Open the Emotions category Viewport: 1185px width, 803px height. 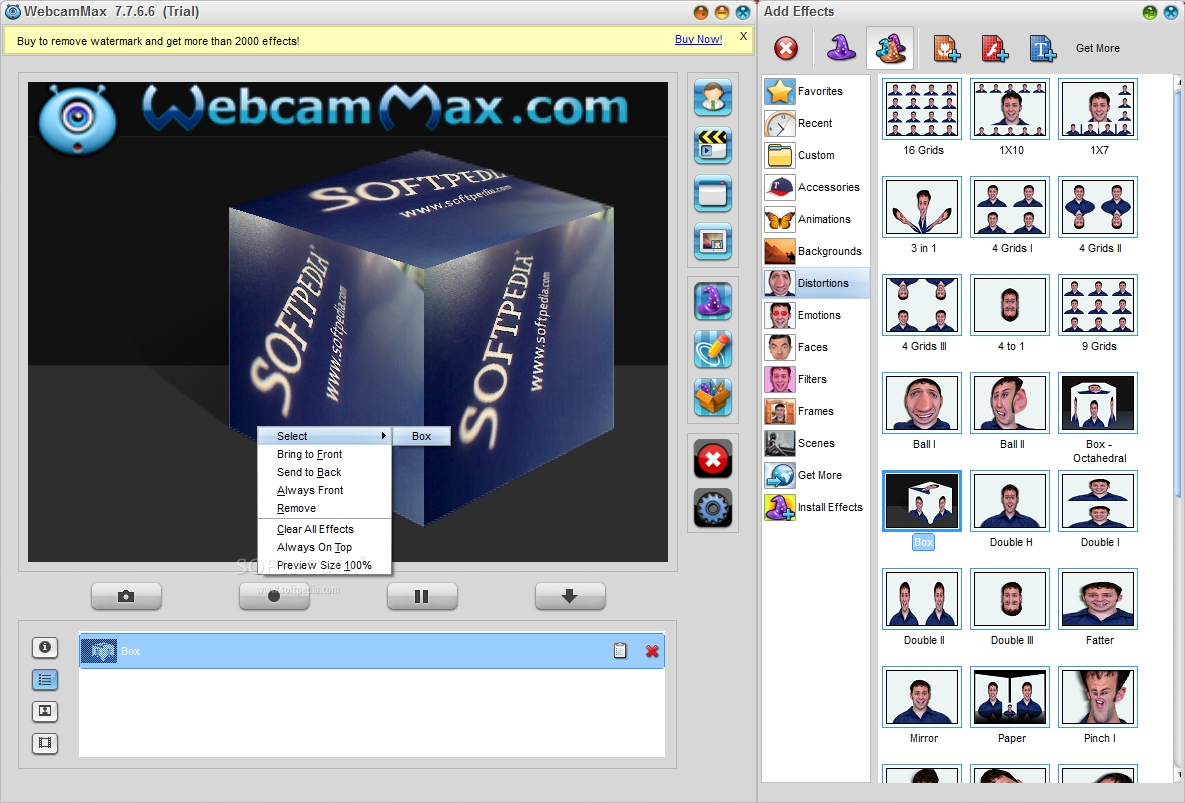pos(816,315)
